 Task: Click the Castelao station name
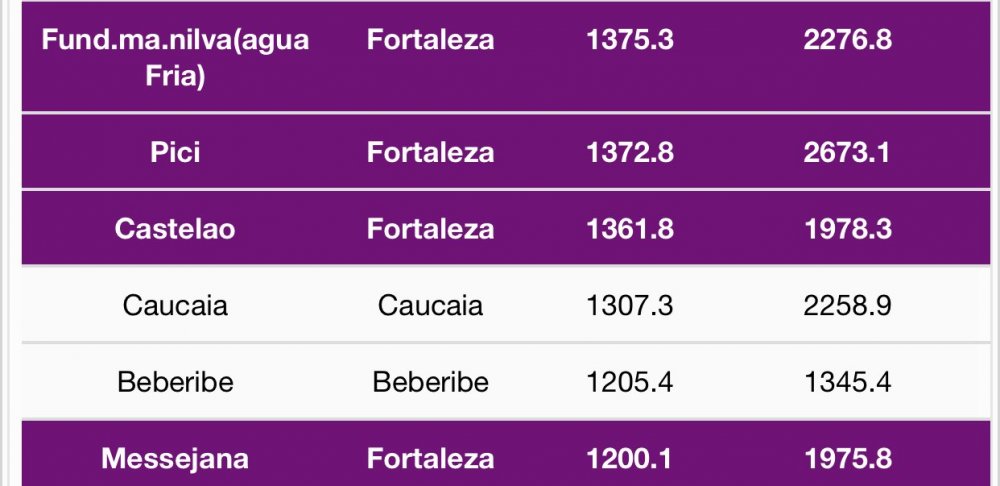pyautogui.click(x=175, y=229)
